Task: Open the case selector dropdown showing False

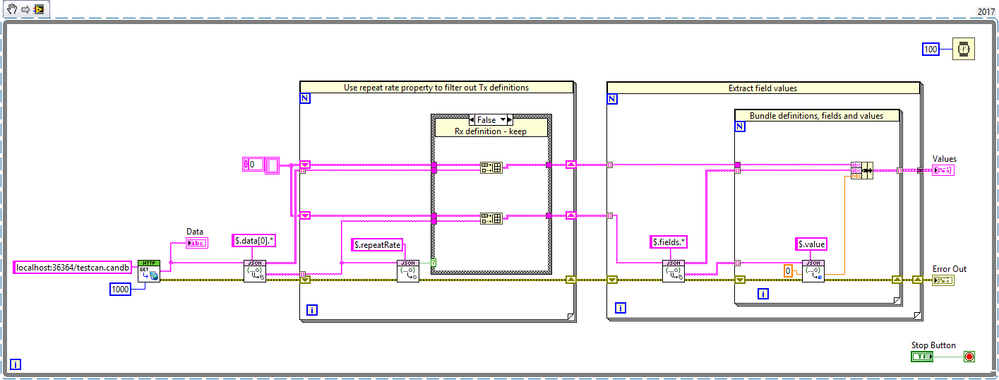Action: (x=491, y=120)
